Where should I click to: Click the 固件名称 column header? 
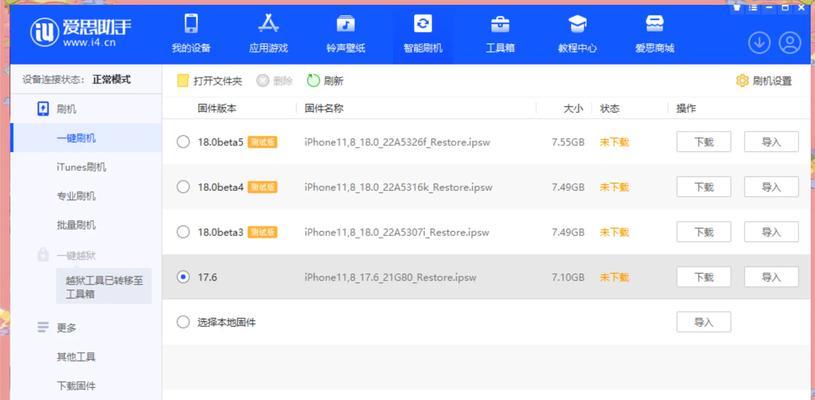(x=324, y=109)
